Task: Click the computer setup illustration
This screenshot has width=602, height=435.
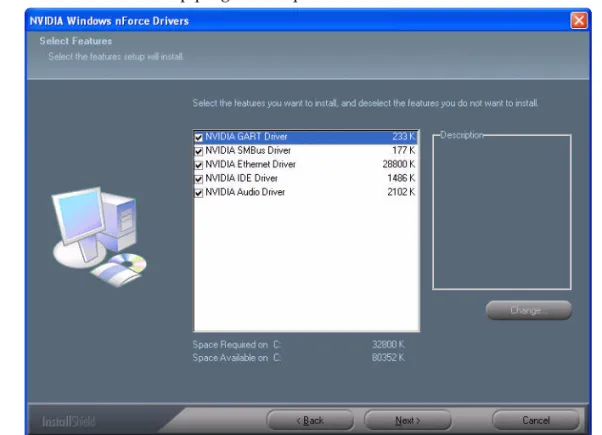Action: pyautogui.click(x=99, y=237)
